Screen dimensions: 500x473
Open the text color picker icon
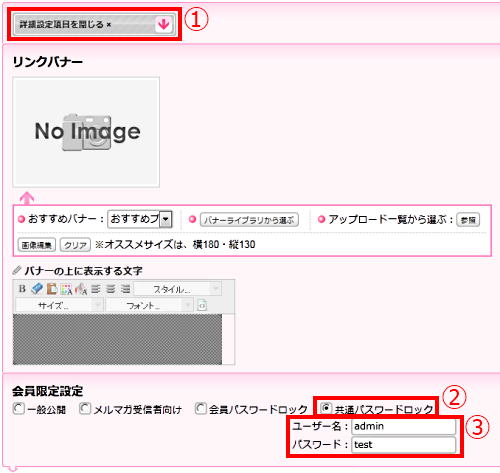tap(66, 289)
